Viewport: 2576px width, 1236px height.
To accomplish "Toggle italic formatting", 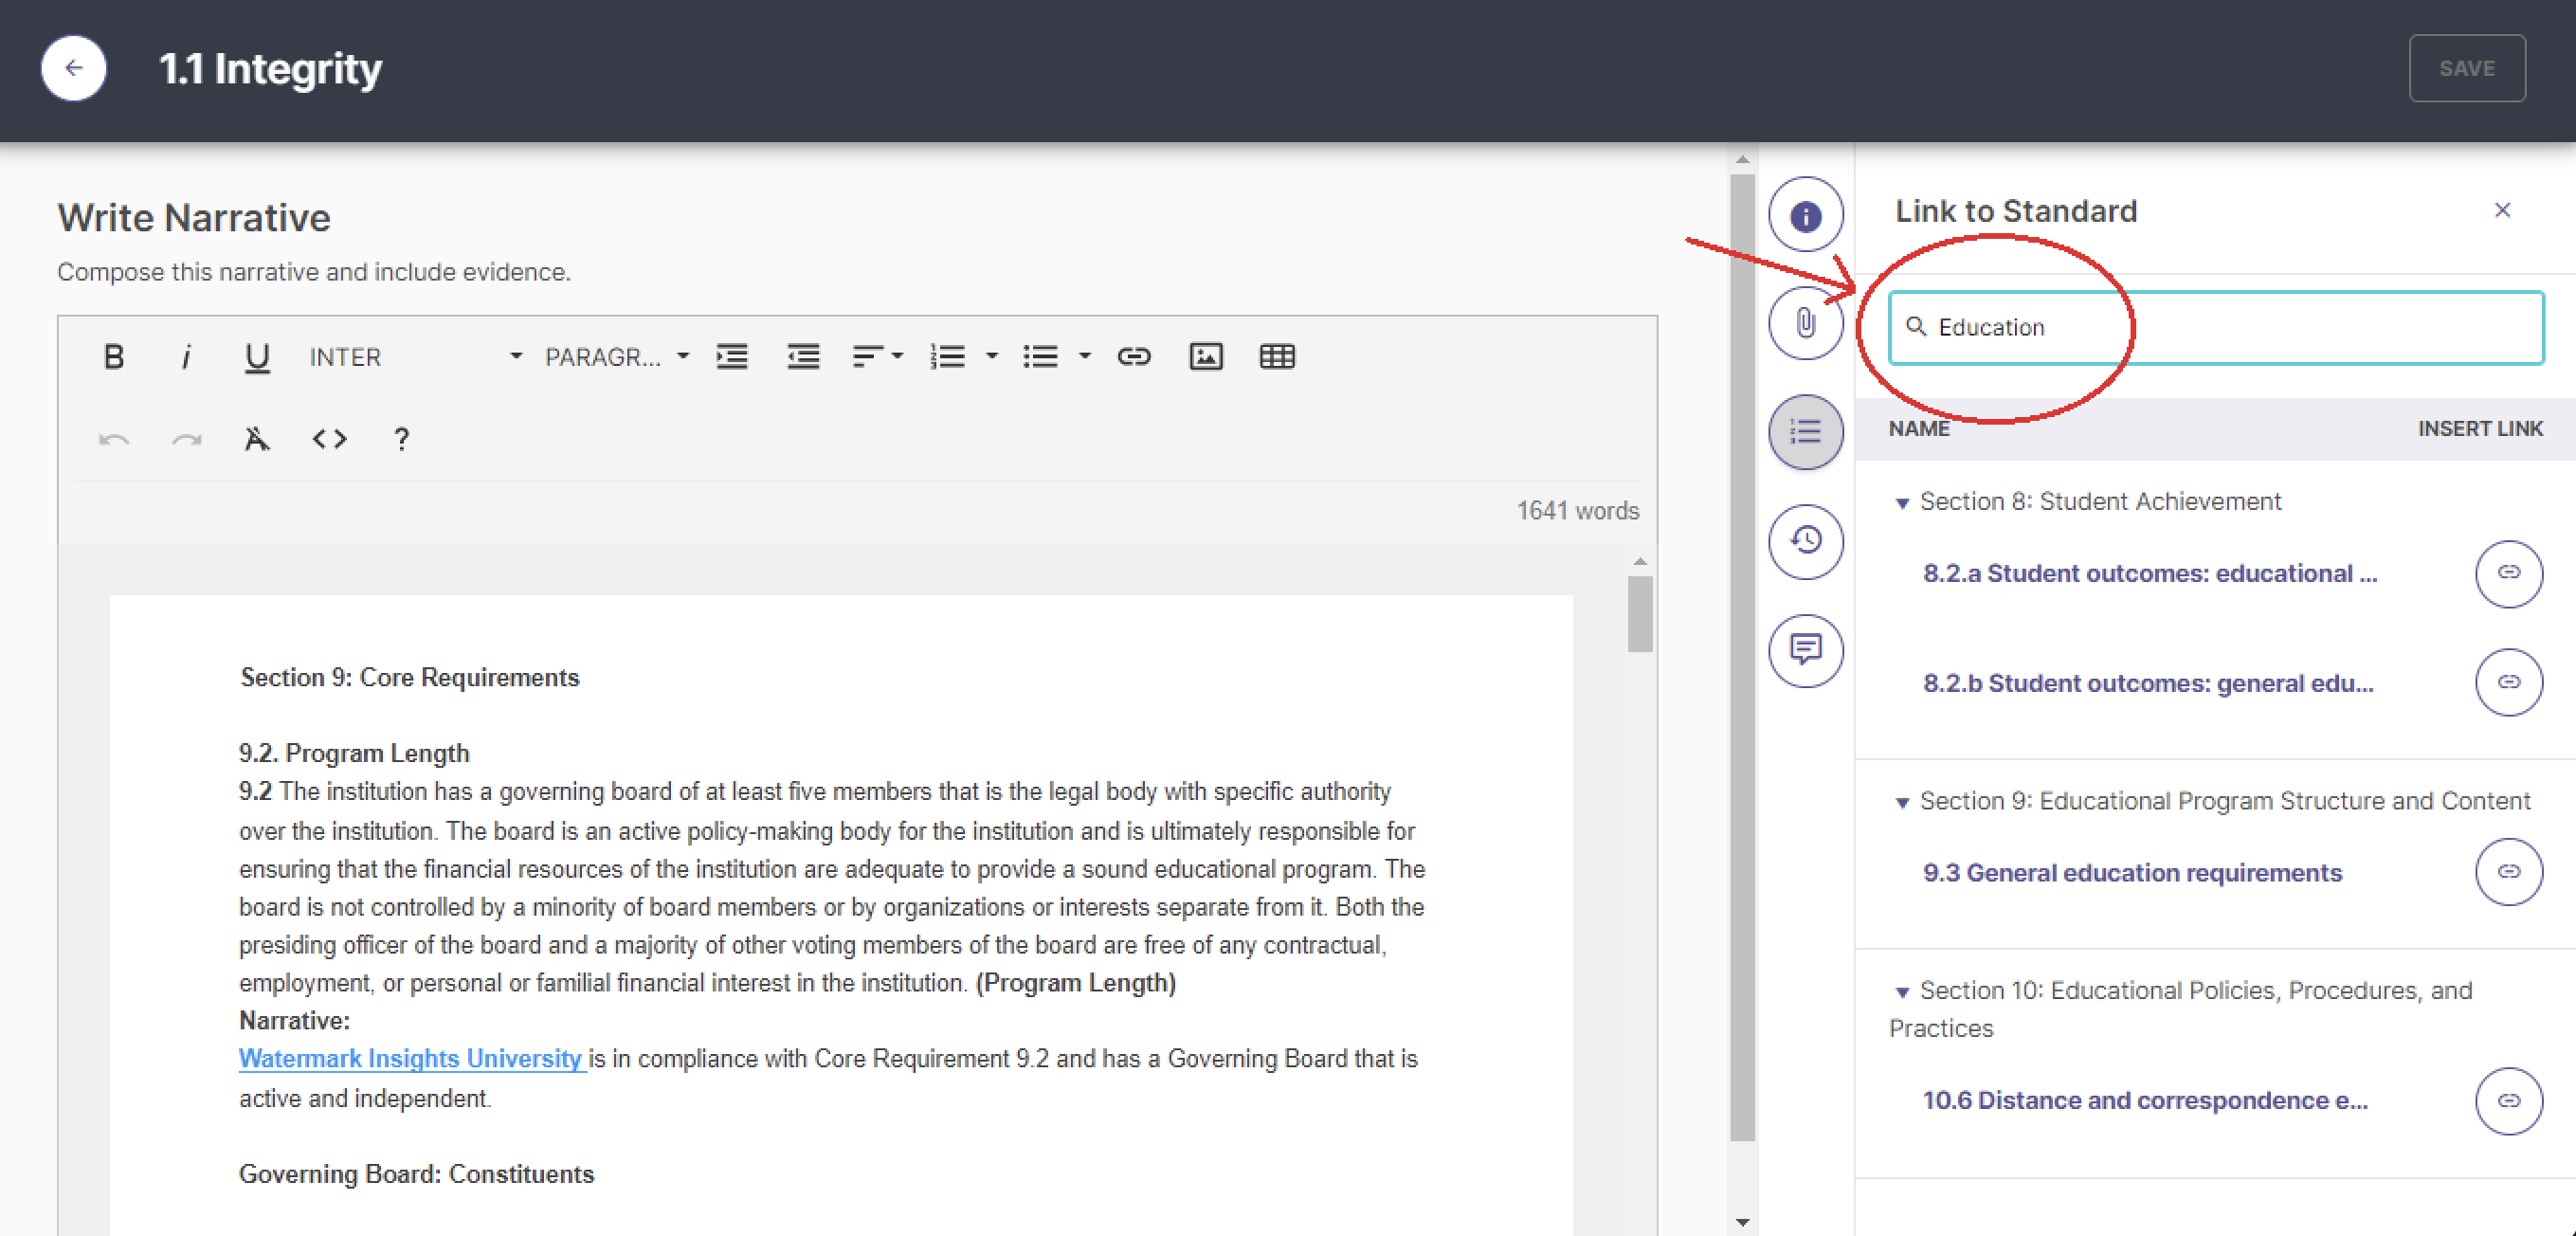I will pyautogui.click(x=185, y=357).
